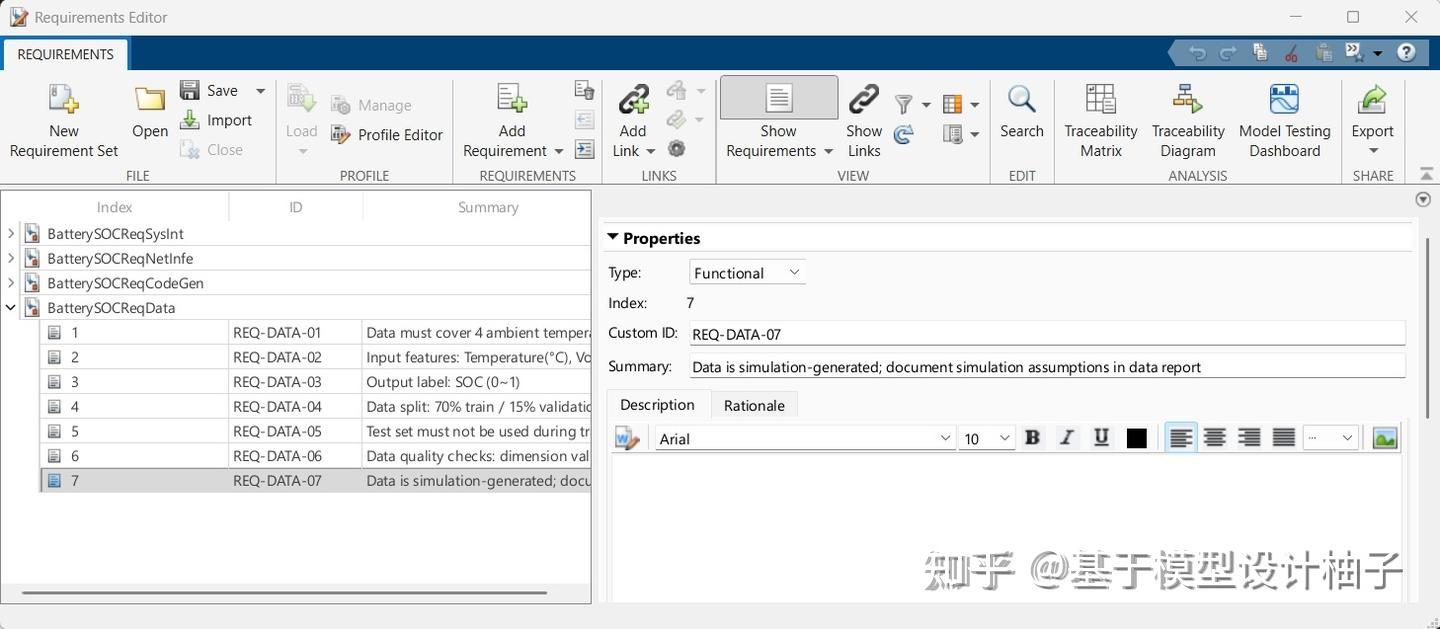
Task: Click Copy icon in quick access toolbar
Action: click(x=1260, y=53)
